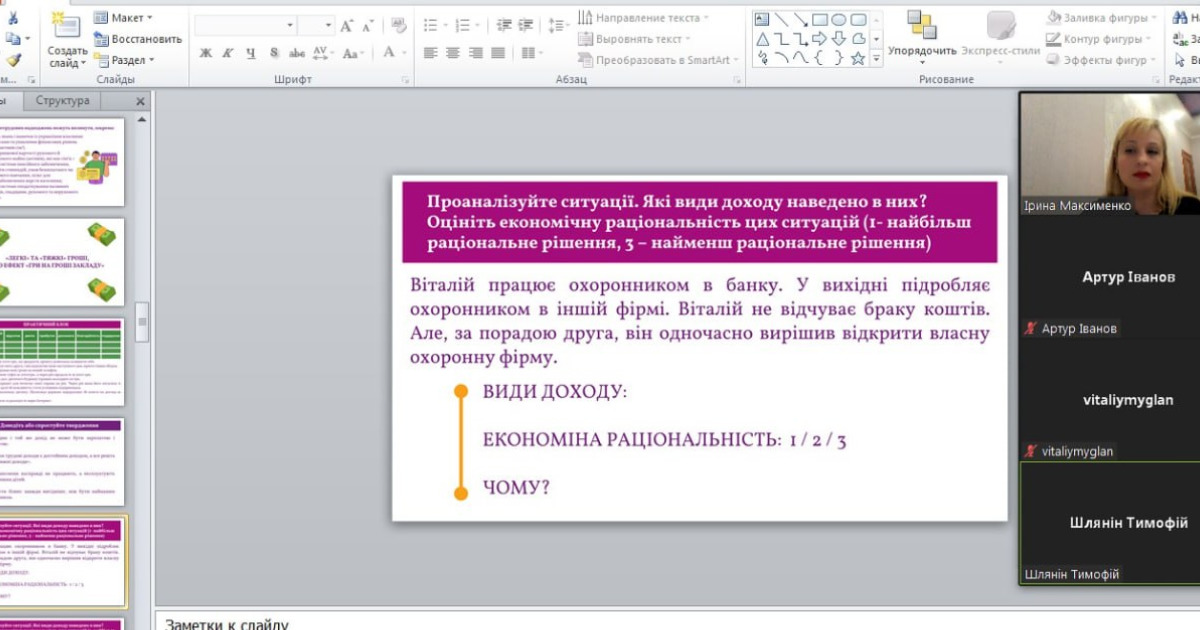Viewport: 1200px width, 630px height.
Task: Pick the star shape in shapes gallery
Action: coord(857,58)
